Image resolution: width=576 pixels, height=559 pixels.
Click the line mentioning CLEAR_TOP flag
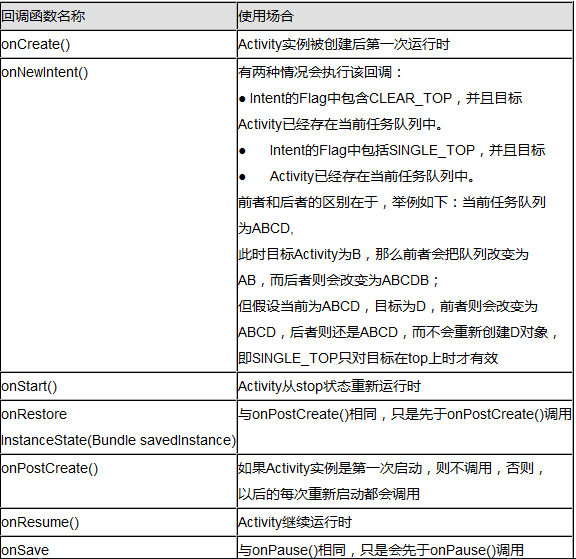pos(380,98)
